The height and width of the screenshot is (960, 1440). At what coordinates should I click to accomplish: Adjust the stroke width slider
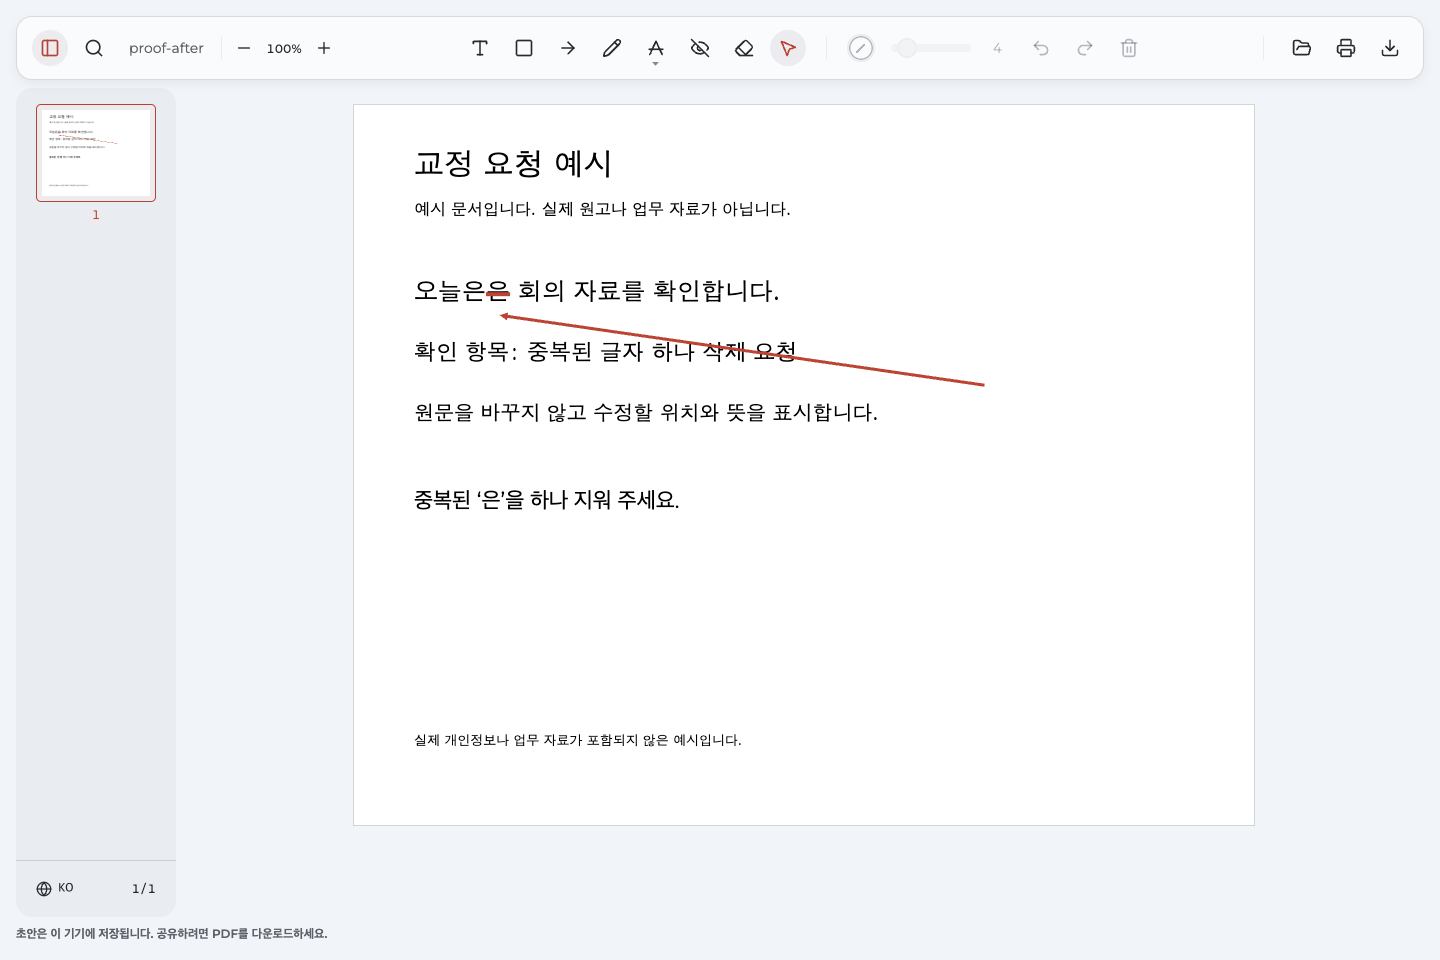(x=931, y=48)
